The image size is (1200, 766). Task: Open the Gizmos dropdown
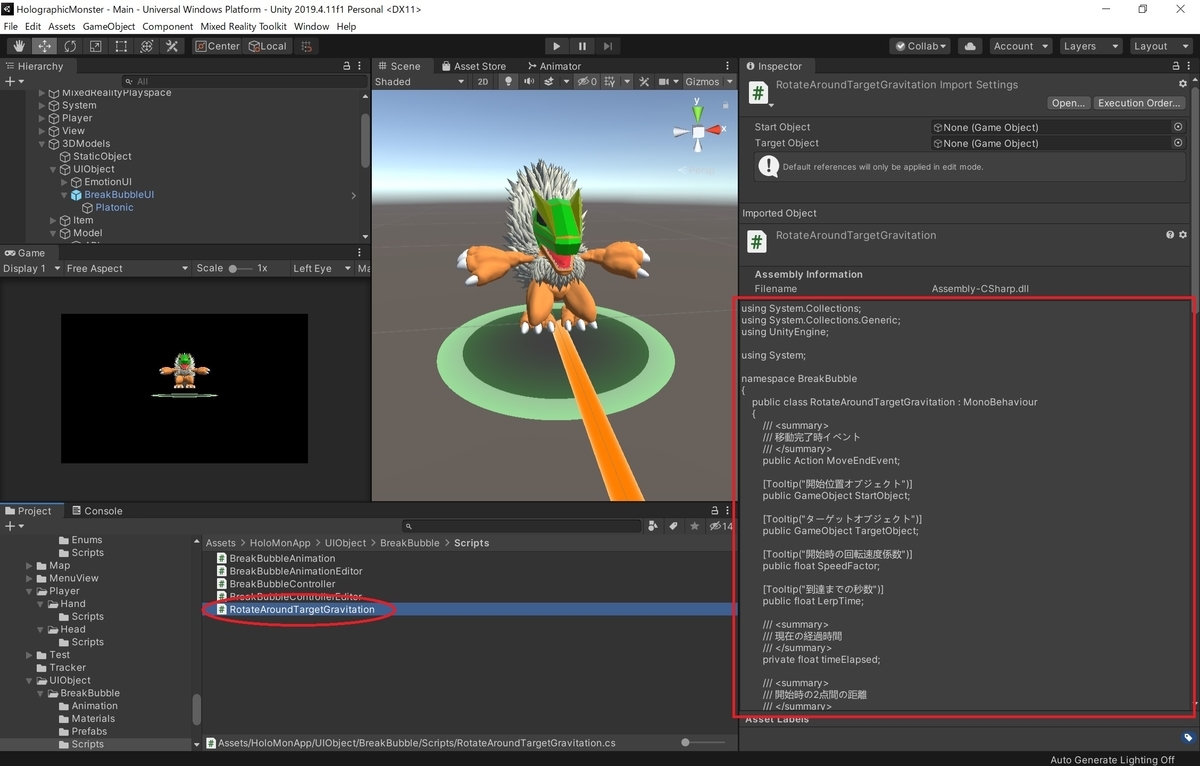coord(708,82)
